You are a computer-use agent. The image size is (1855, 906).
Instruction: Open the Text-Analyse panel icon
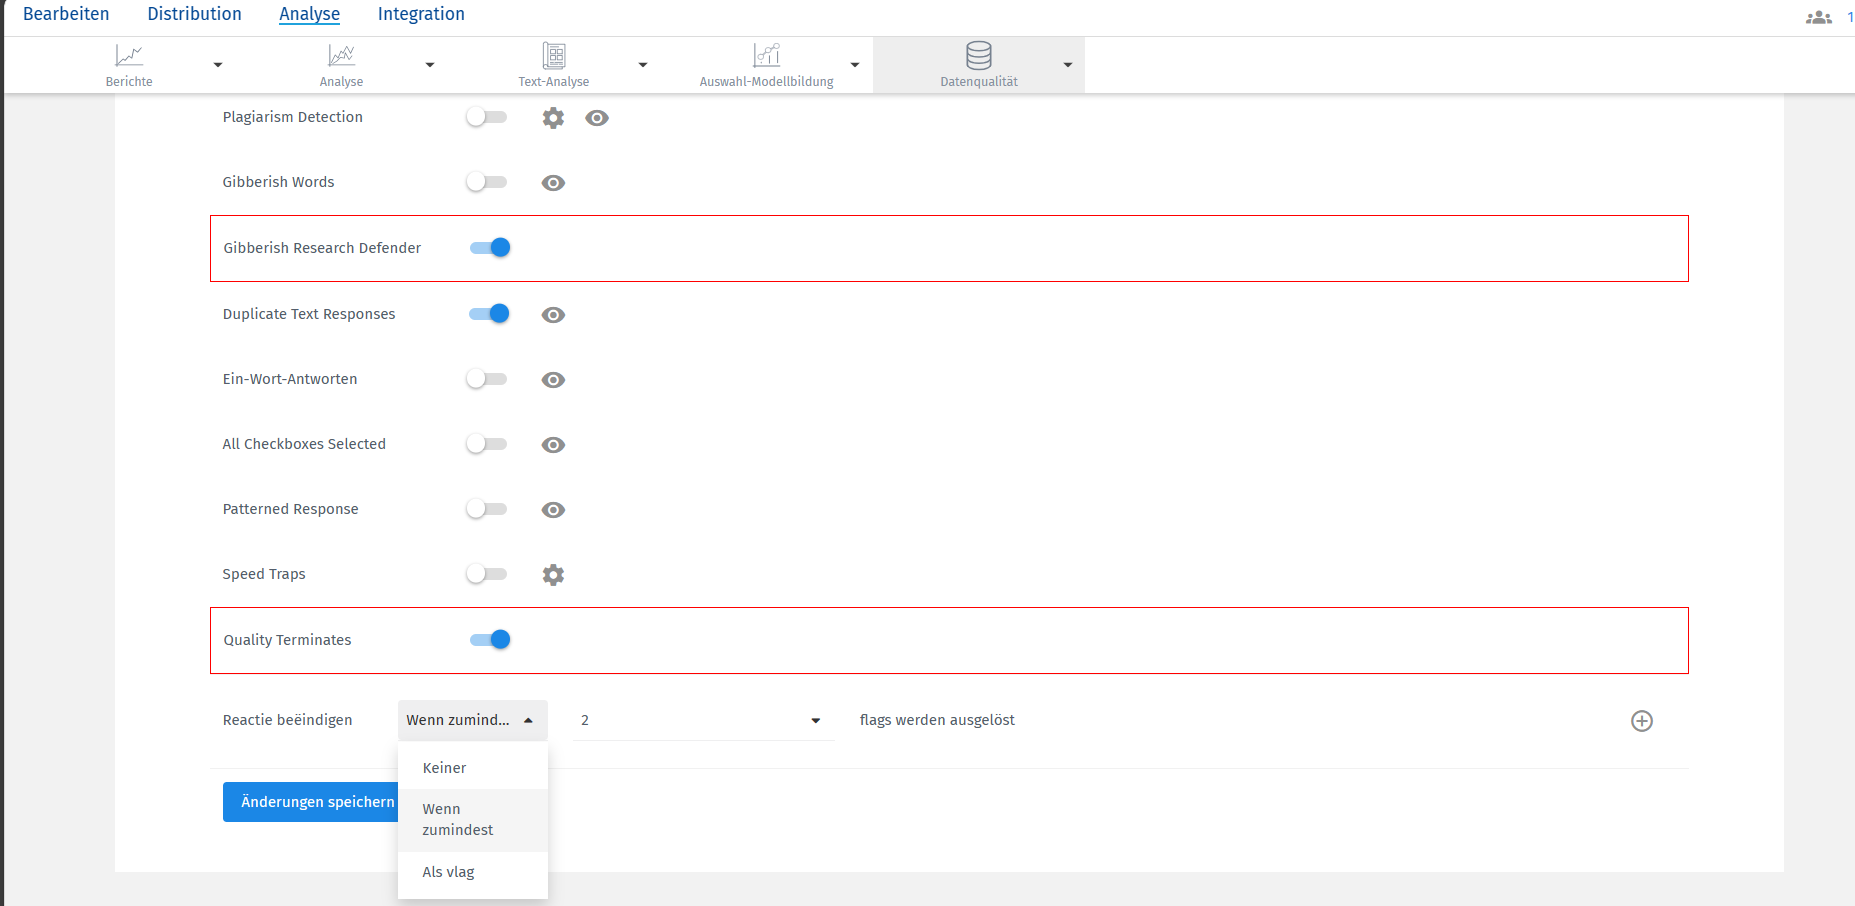tap(553, 55)
